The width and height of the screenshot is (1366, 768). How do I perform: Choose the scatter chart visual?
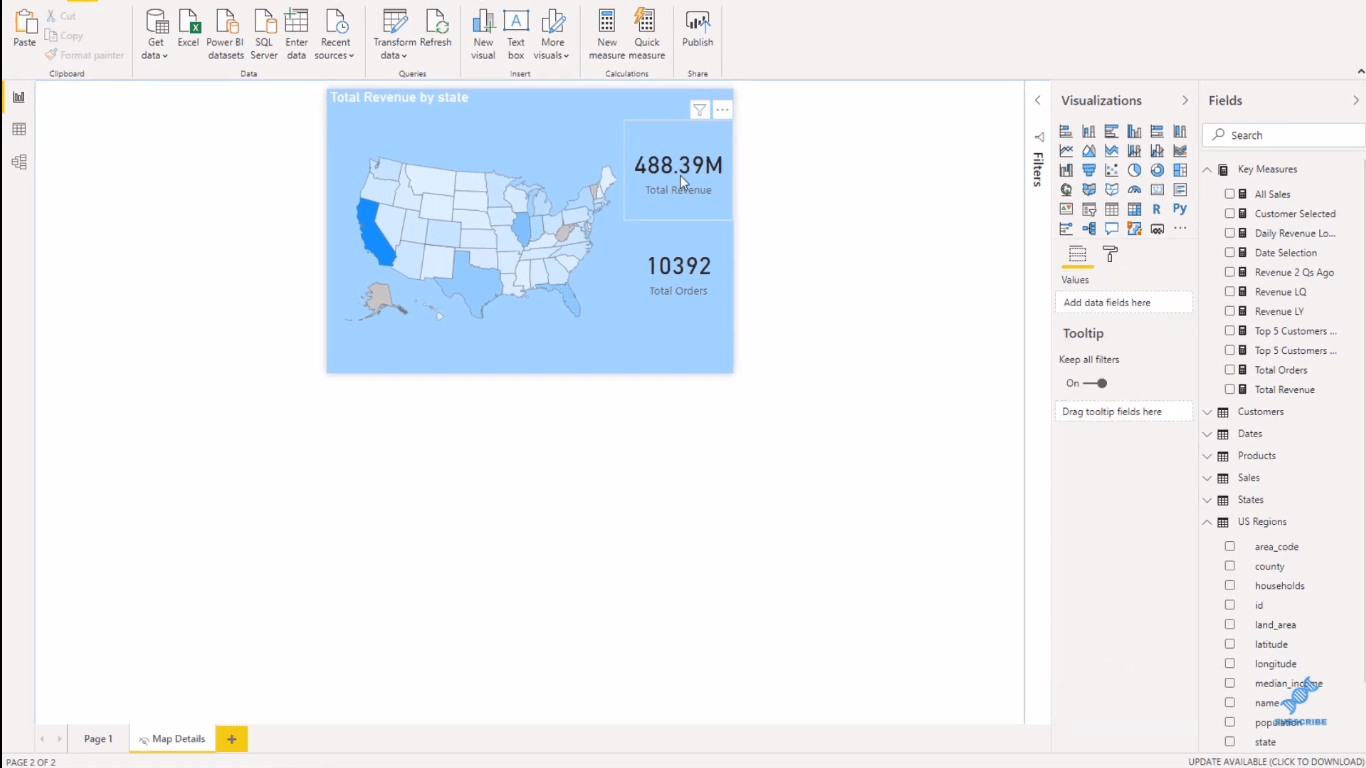pos(1112,170)
